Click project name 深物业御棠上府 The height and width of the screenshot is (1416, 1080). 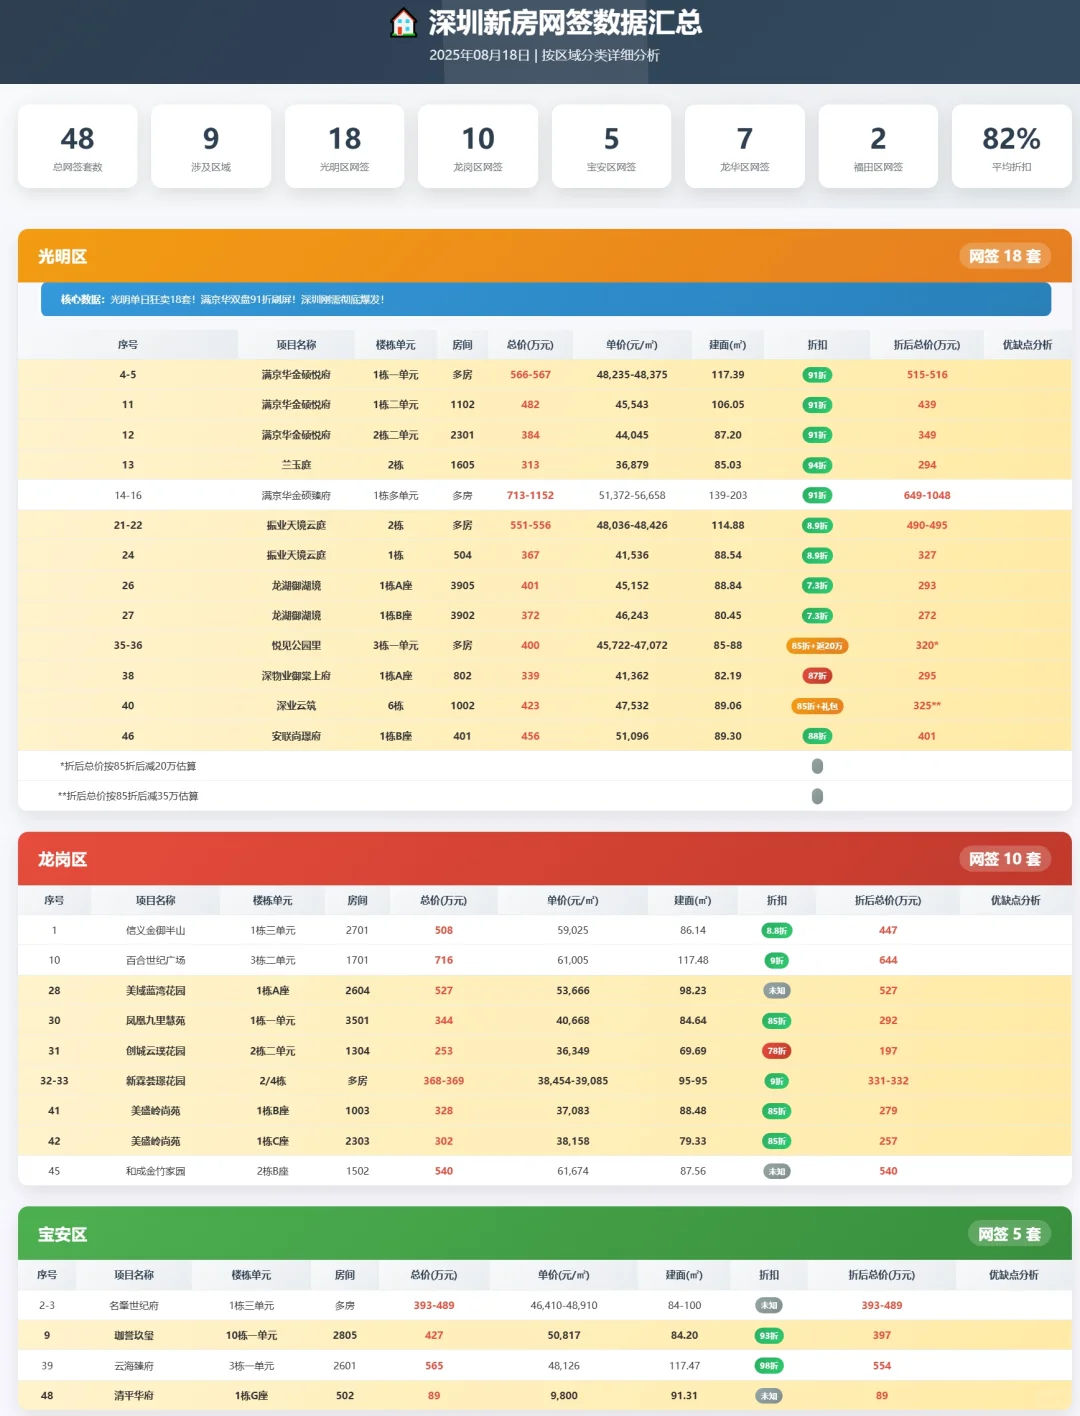pos(296,676)
